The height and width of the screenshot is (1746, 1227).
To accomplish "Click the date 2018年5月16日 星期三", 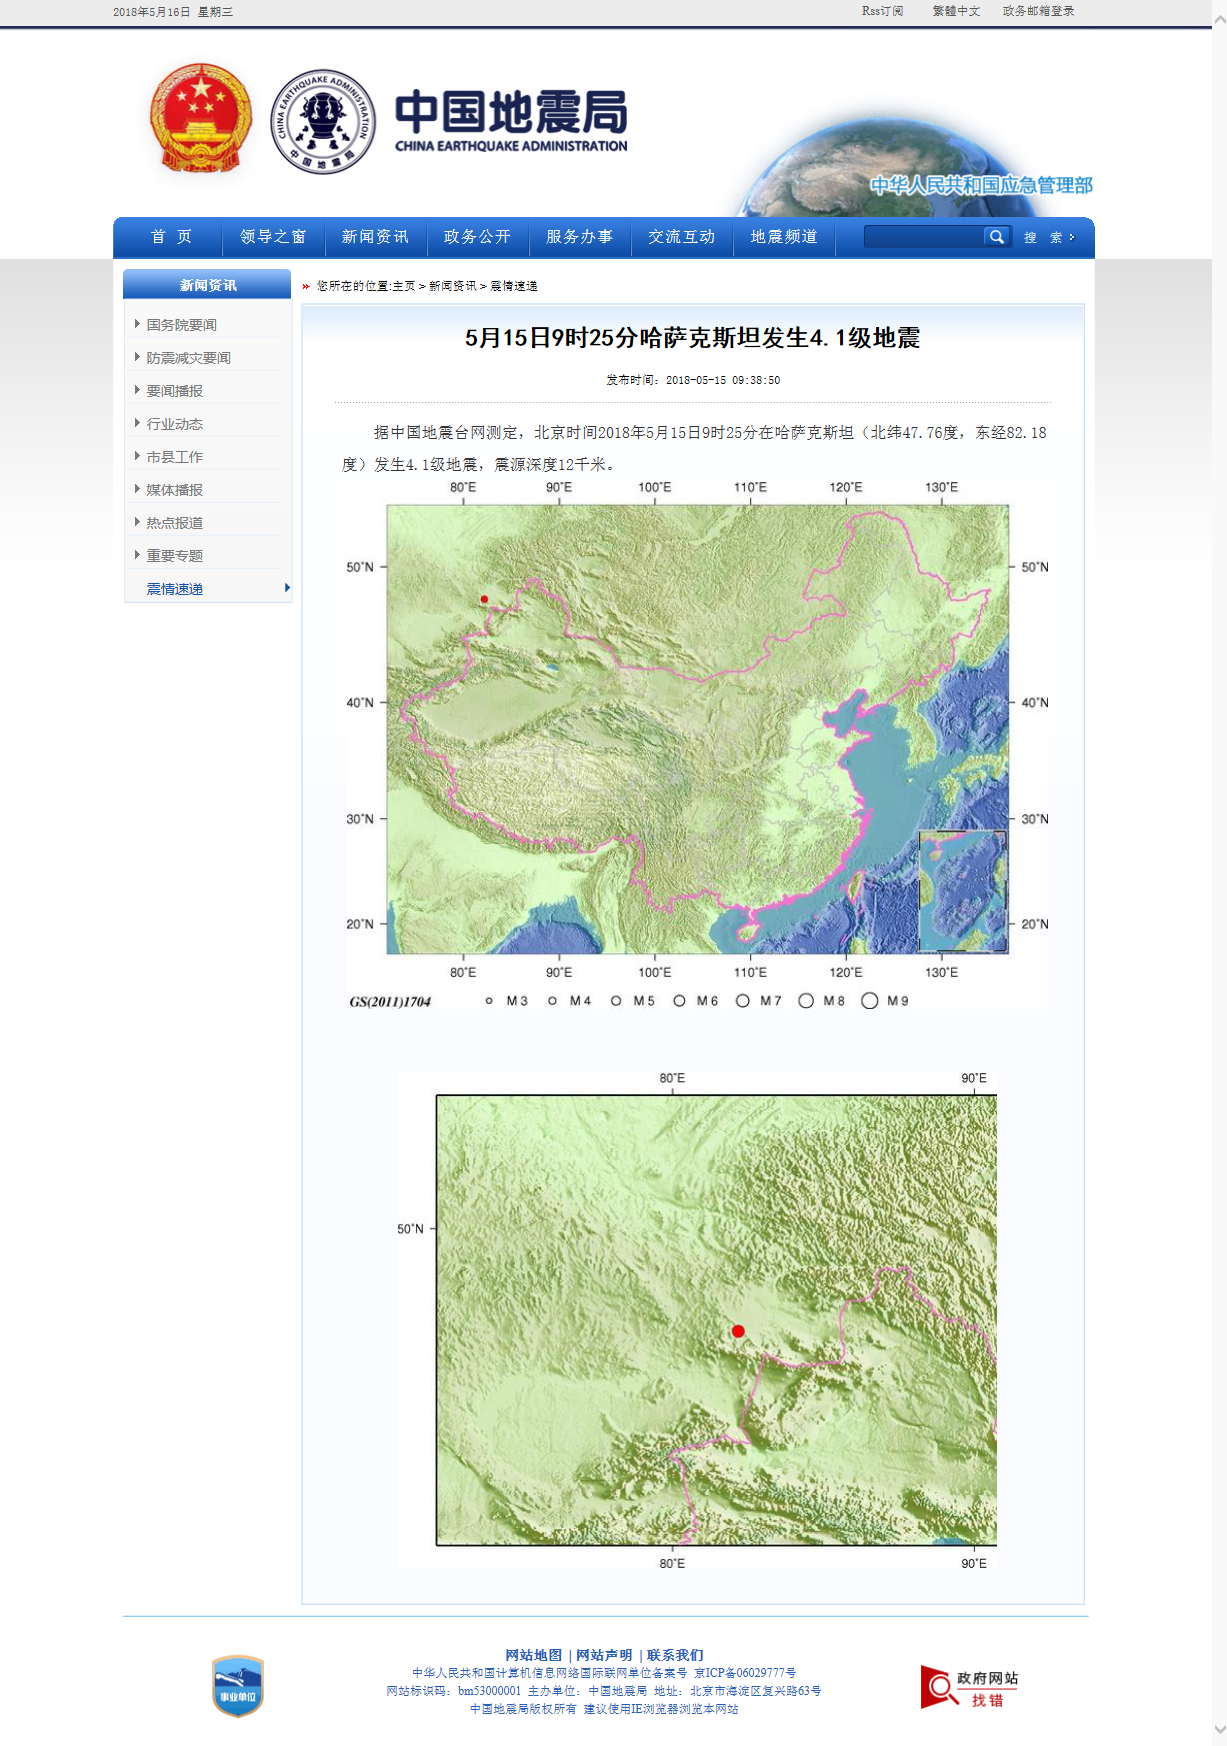I will click(173, 12).
